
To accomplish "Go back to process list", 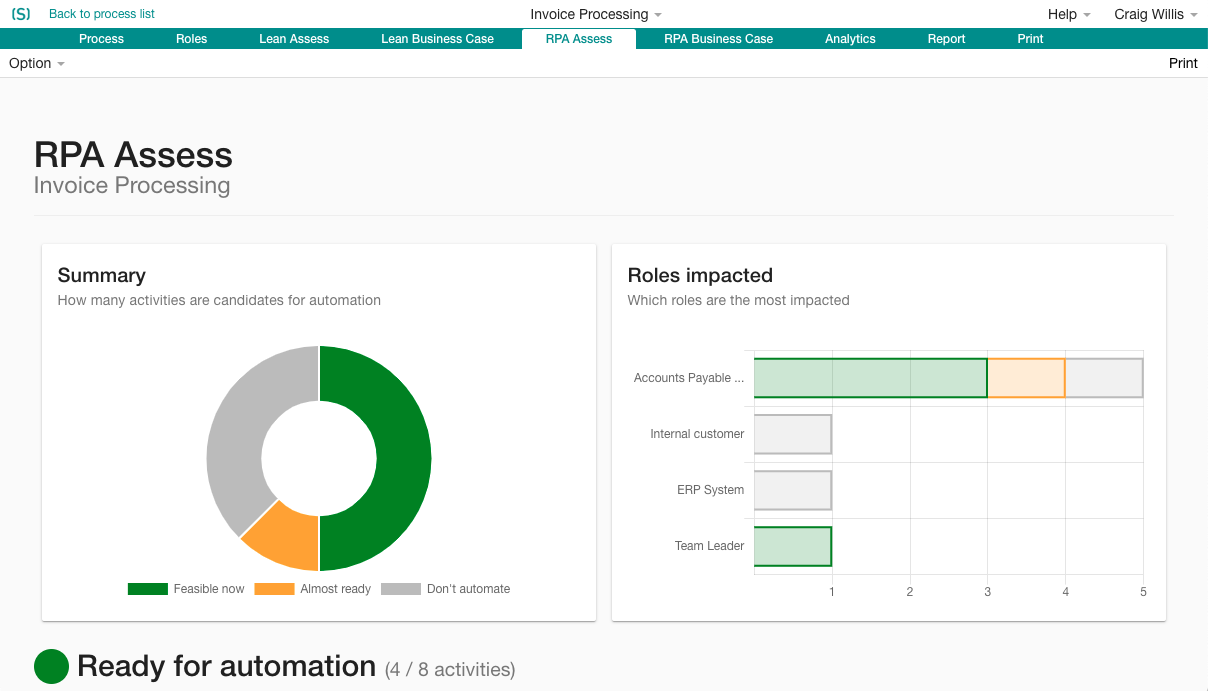I will (x=102, y=14).
